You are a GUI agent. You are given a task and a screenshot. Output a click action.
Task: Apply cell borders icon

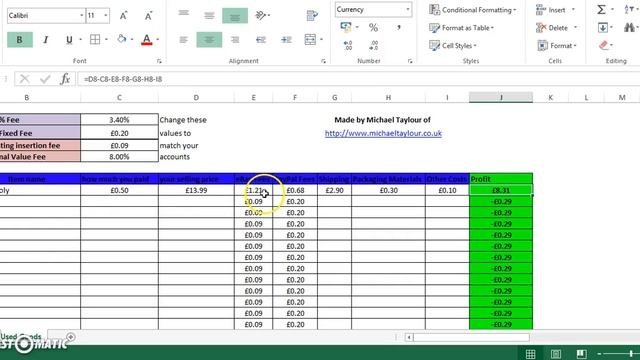coord(95,39)
